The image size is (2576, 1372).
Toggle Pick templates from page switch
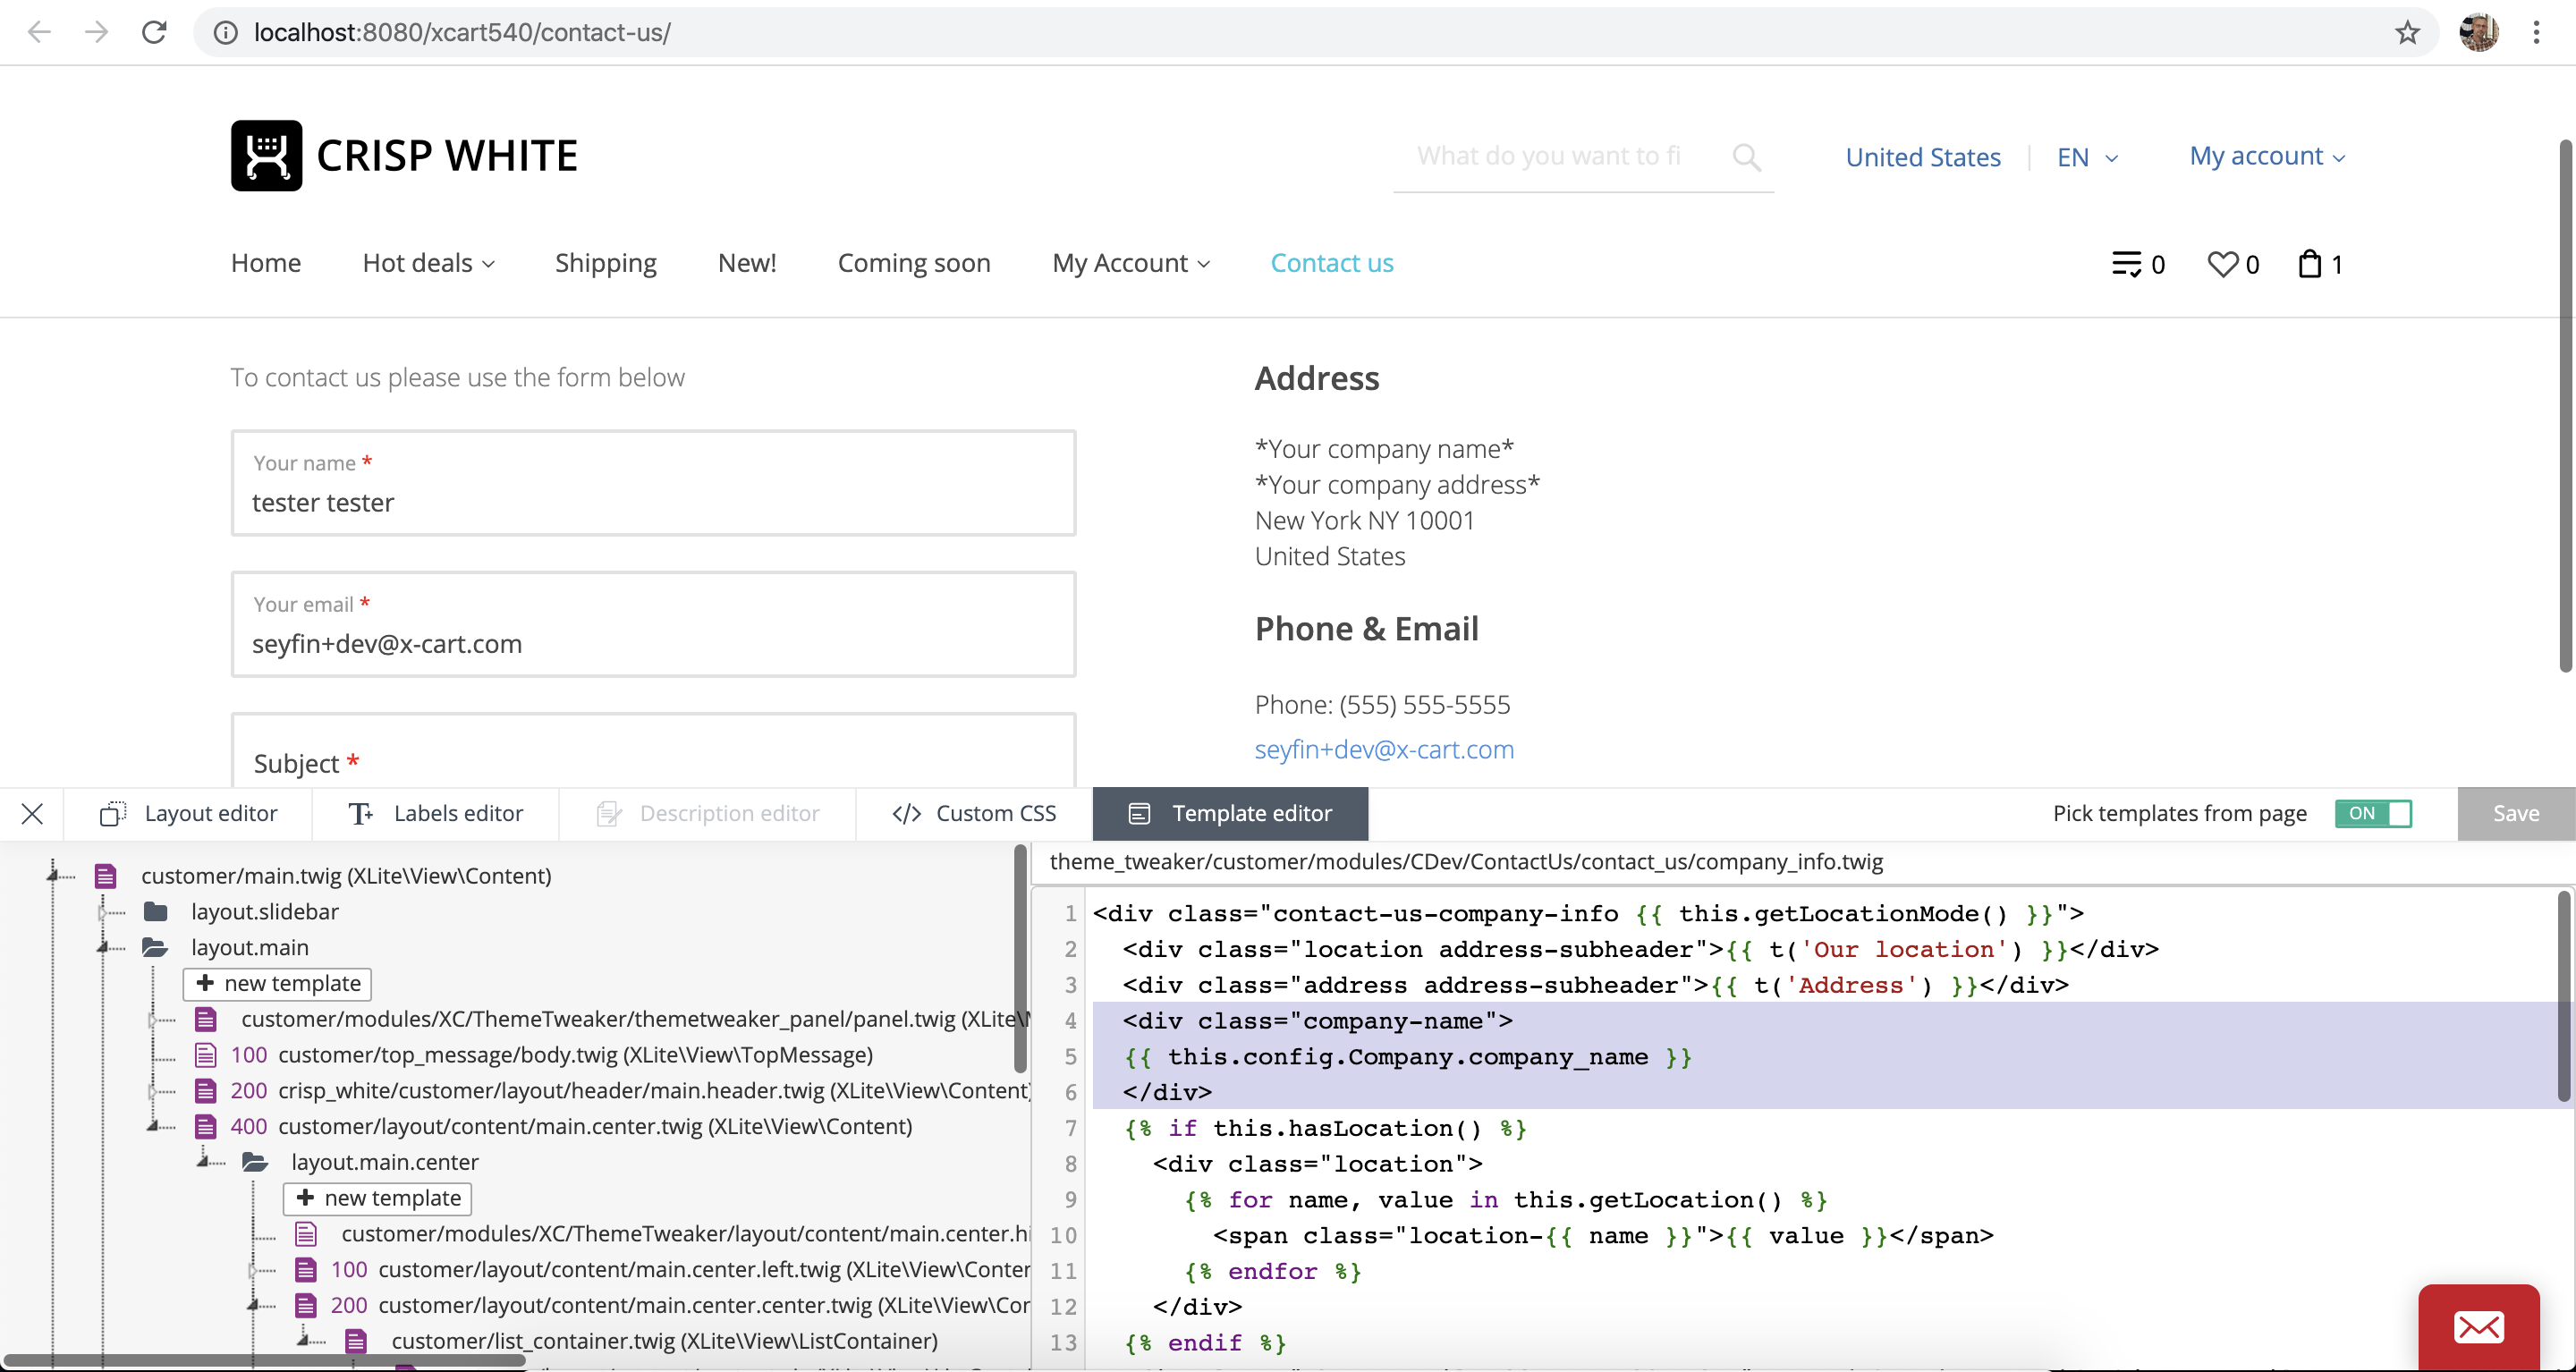[x=2373, y=814]
